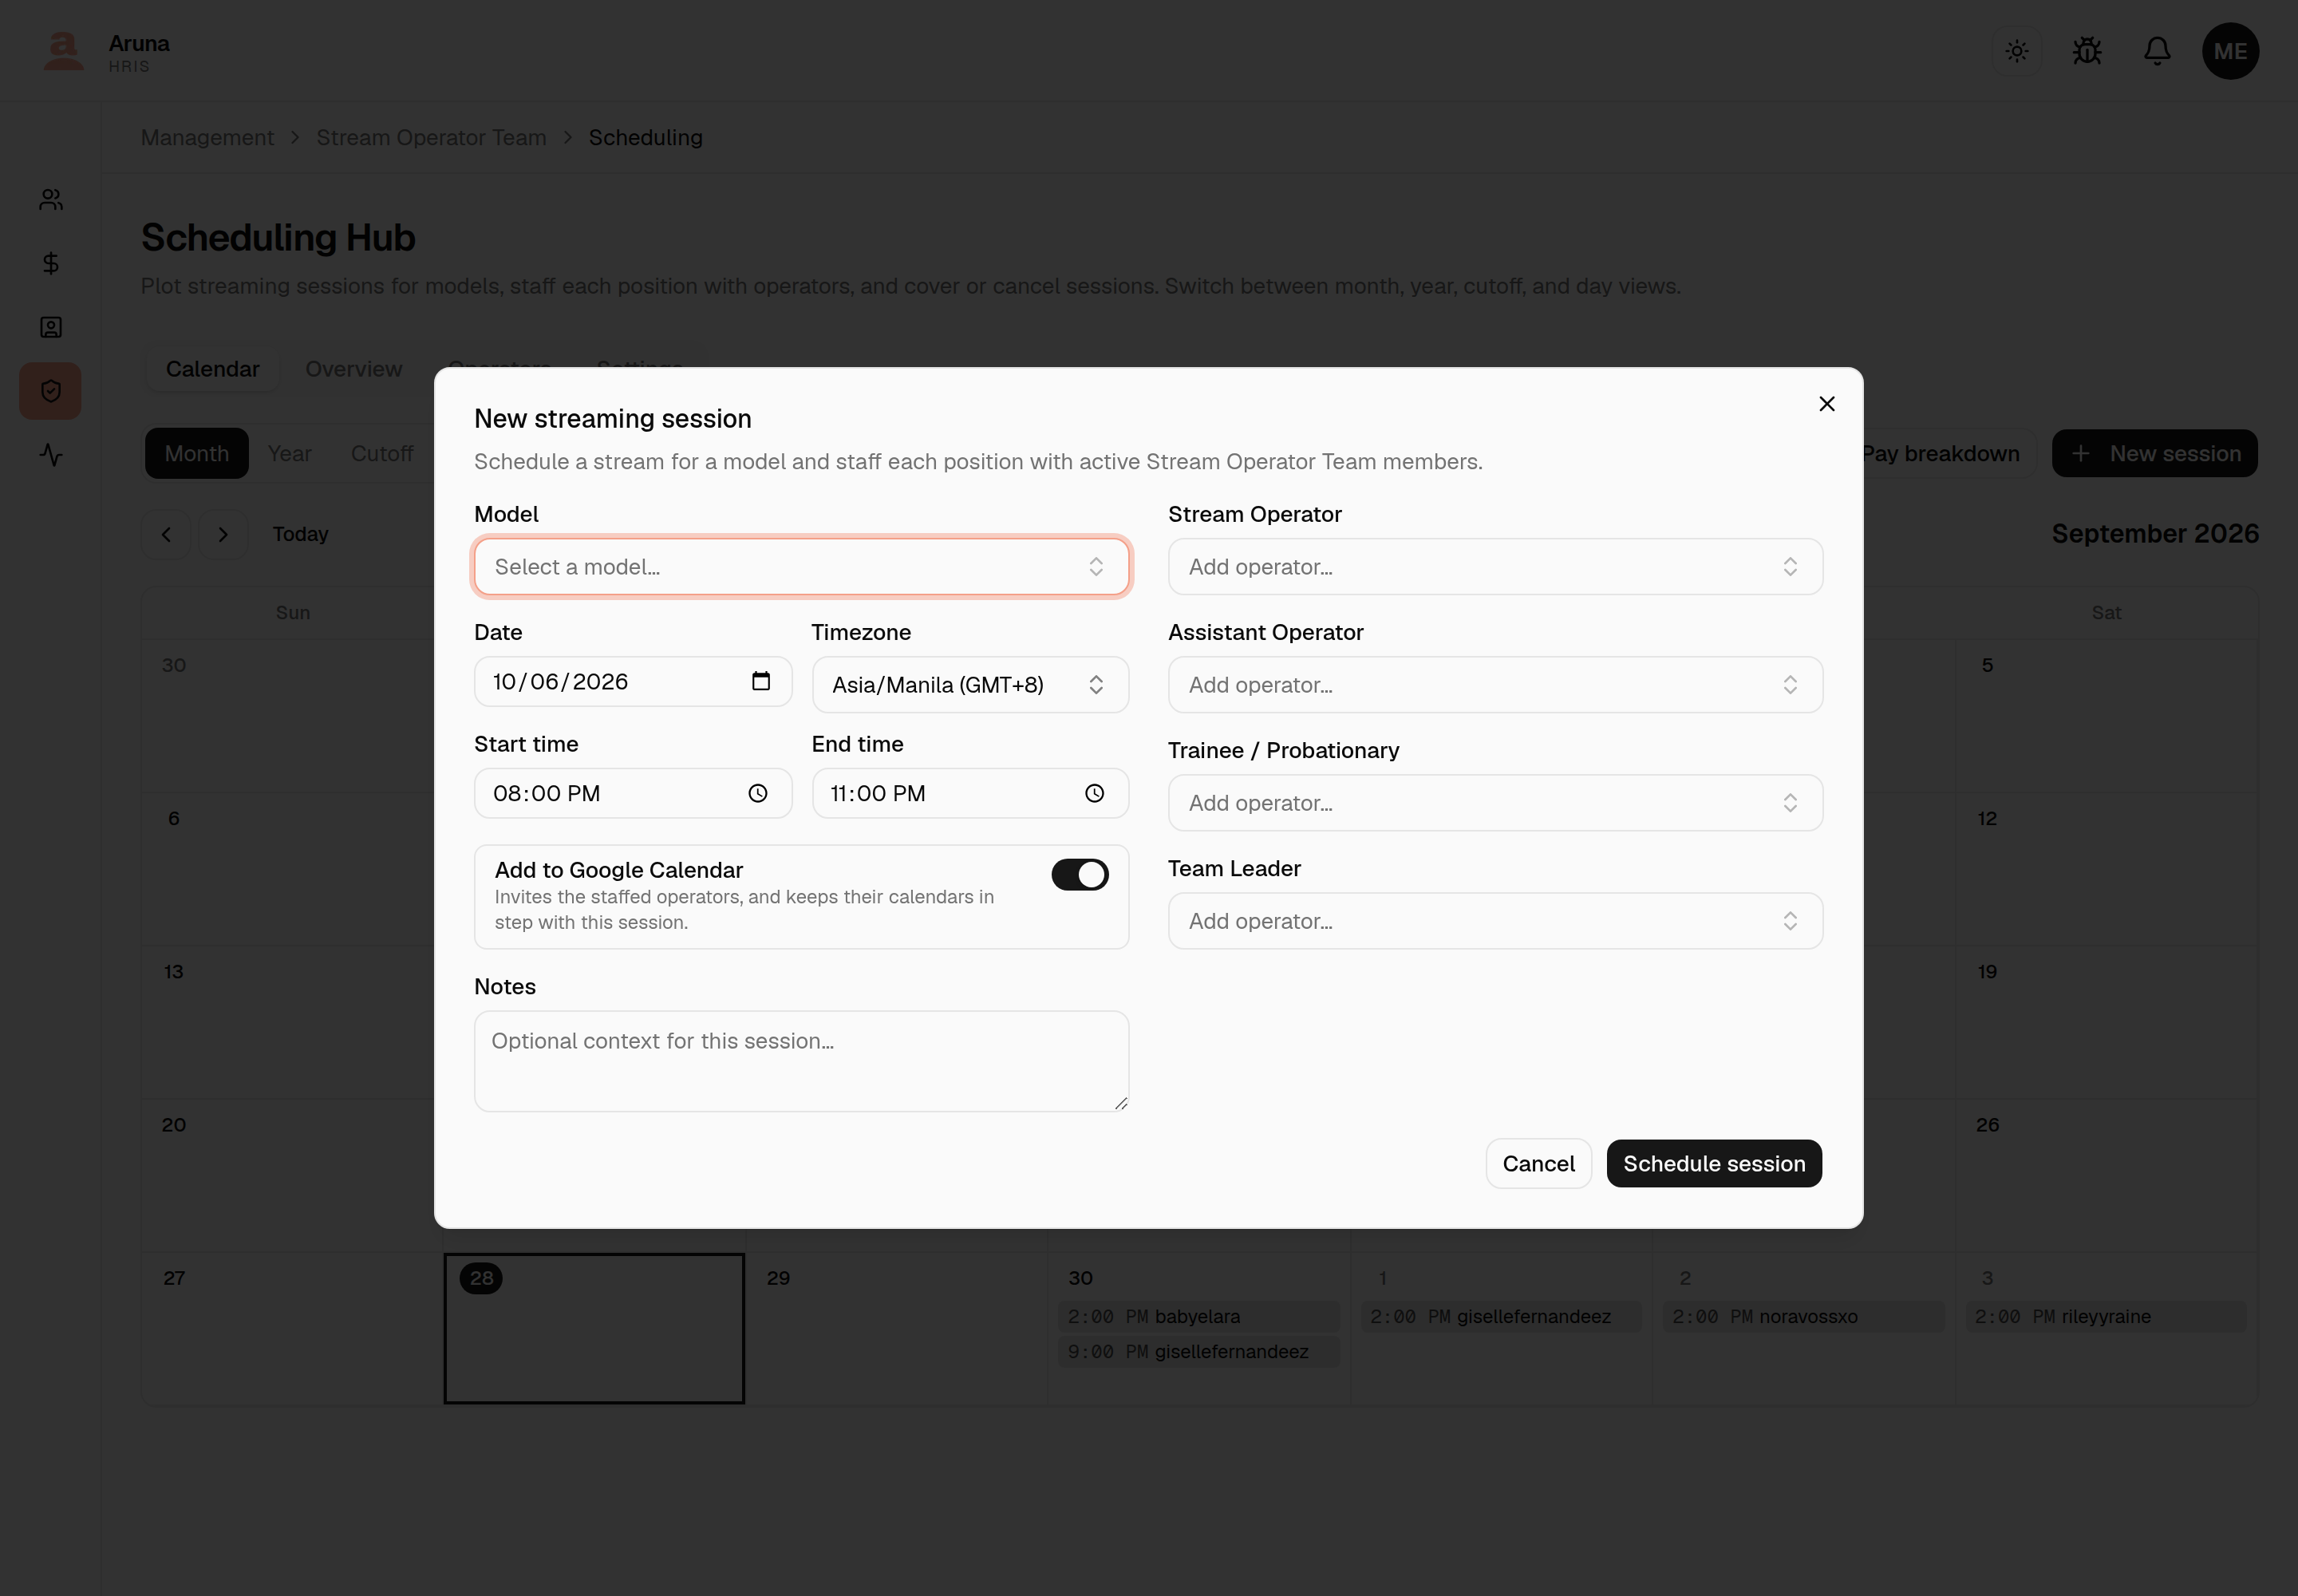Image resolution: width=2298 pixels, height=1596 pixels.
Task: Close the New streaming session dialog
Action: click(1826, 404)
